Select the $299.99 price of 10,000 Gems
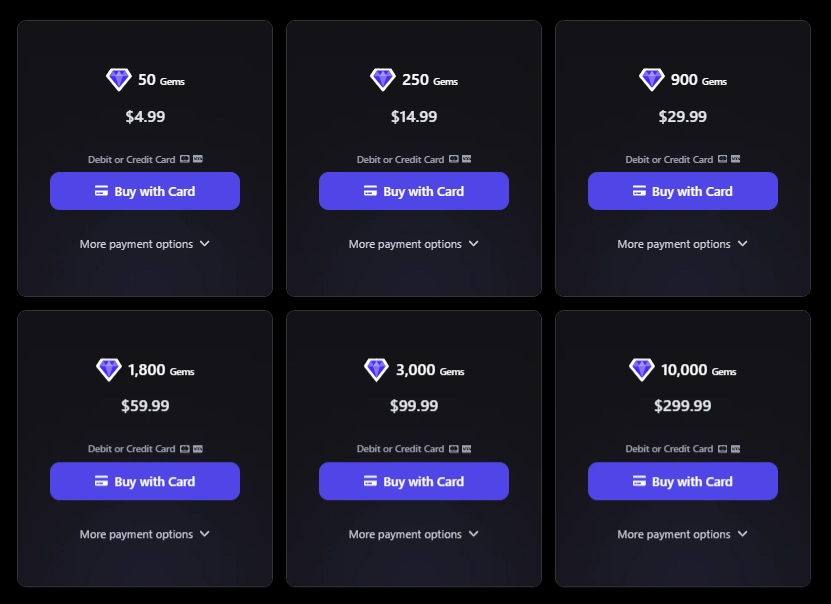831x604 pixels. [683, 406]
